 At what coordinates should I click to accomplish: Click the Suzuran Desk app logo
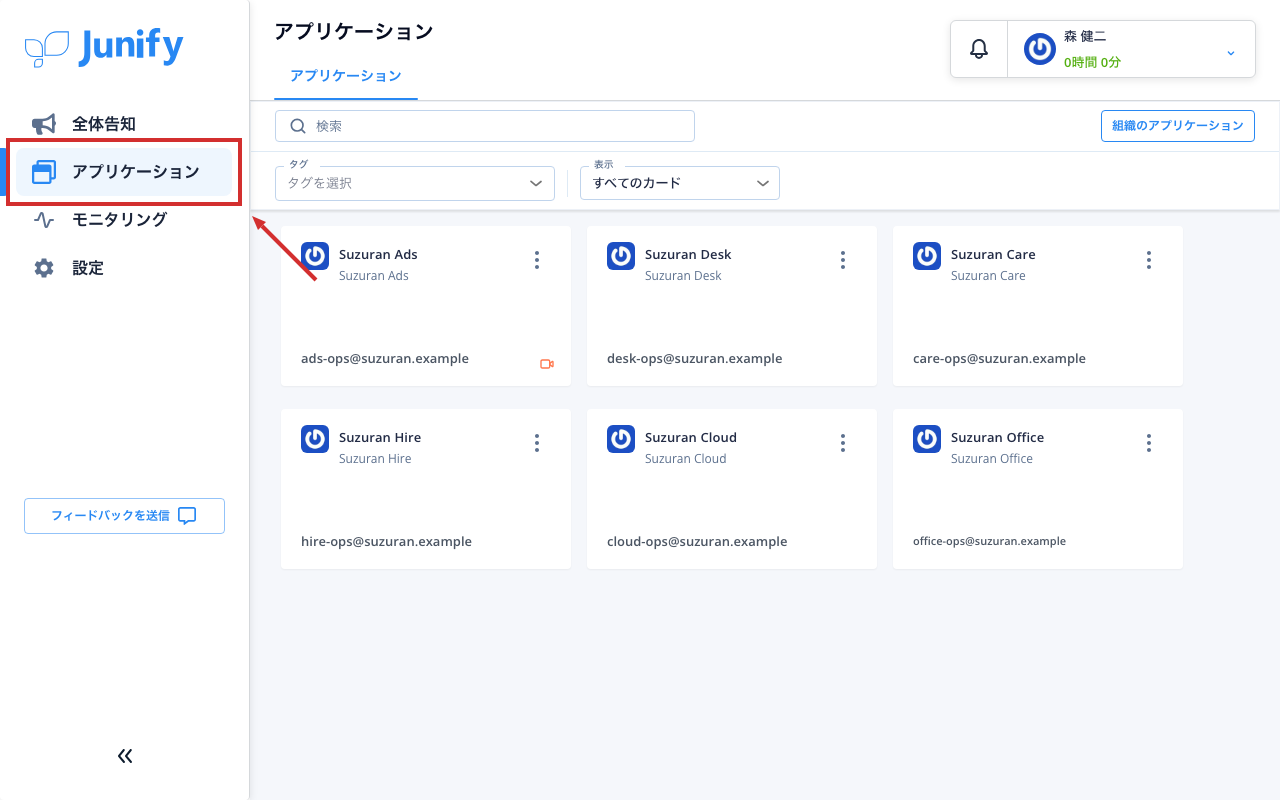(621, 256)
